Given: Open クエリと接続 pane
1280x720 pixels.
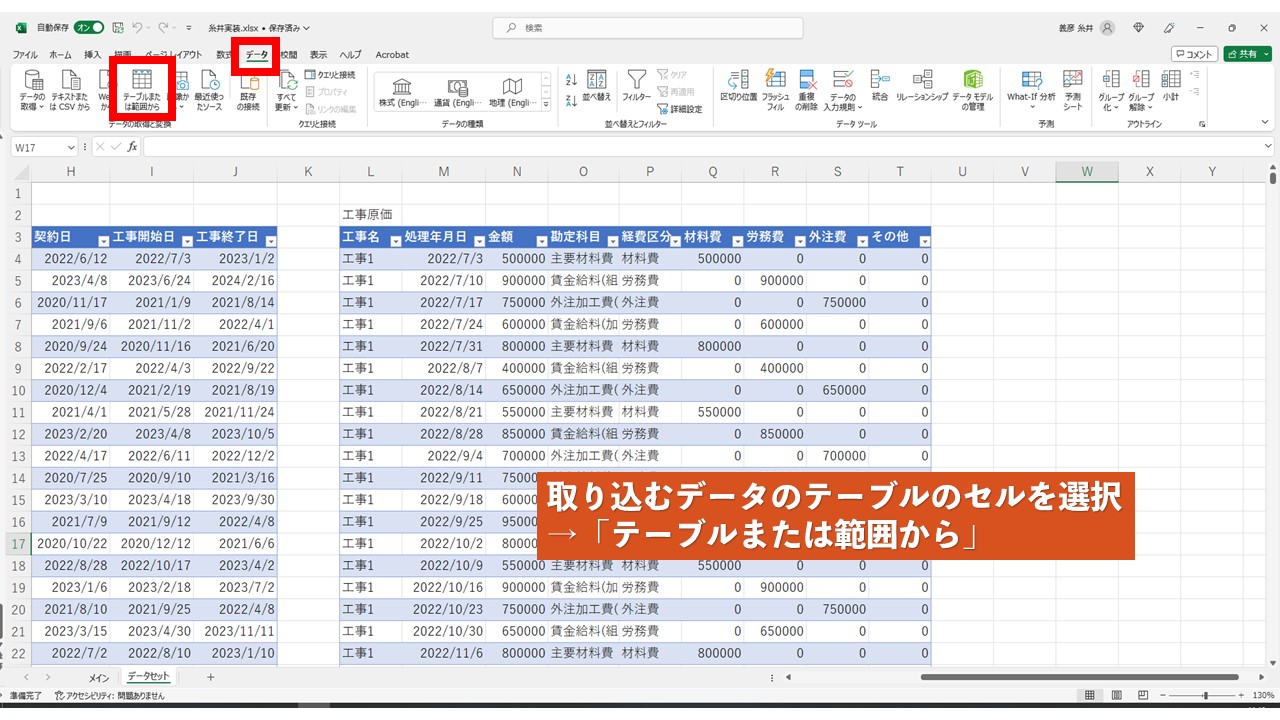Looking at the screenshot, I should click(x=330, y=75).
